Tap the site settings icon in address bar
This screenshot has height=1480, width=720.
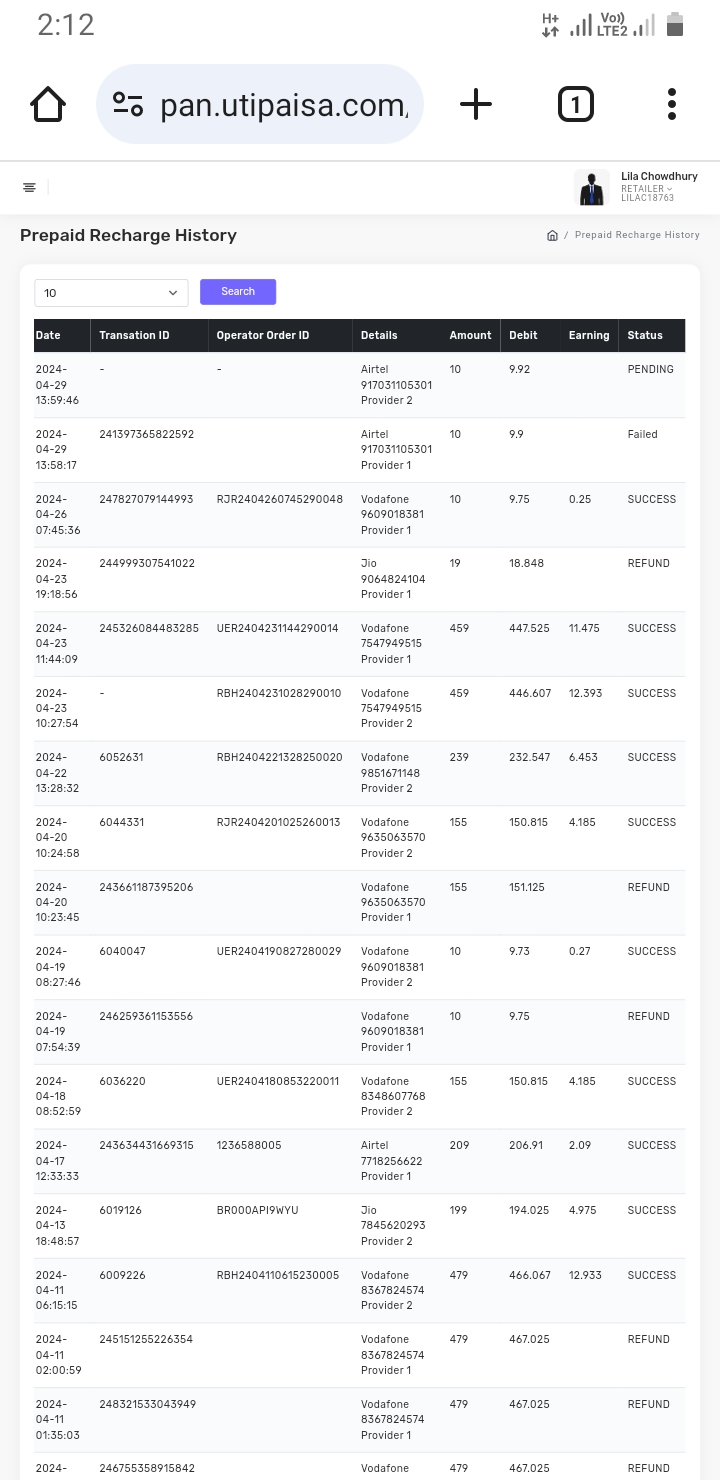click(128, 104)
